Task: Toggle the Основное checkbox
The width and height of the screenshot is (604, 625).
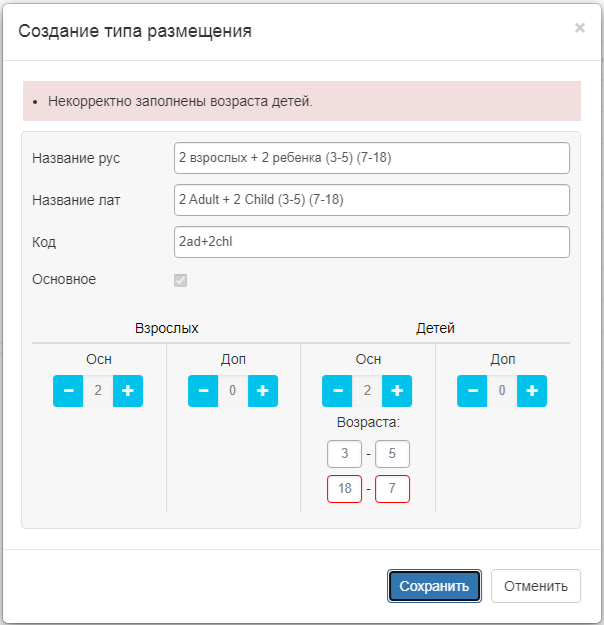Action: [181, 280]
